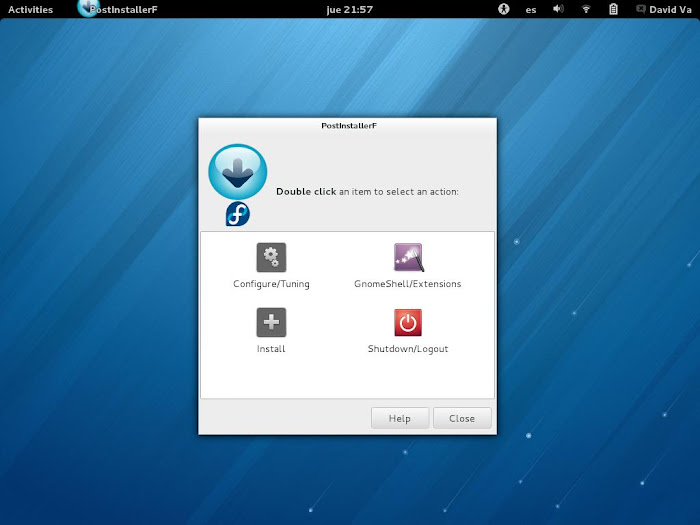Click the 'Configure/Tuning' label
Screen dimensions: 700x525
click(271, 284)
